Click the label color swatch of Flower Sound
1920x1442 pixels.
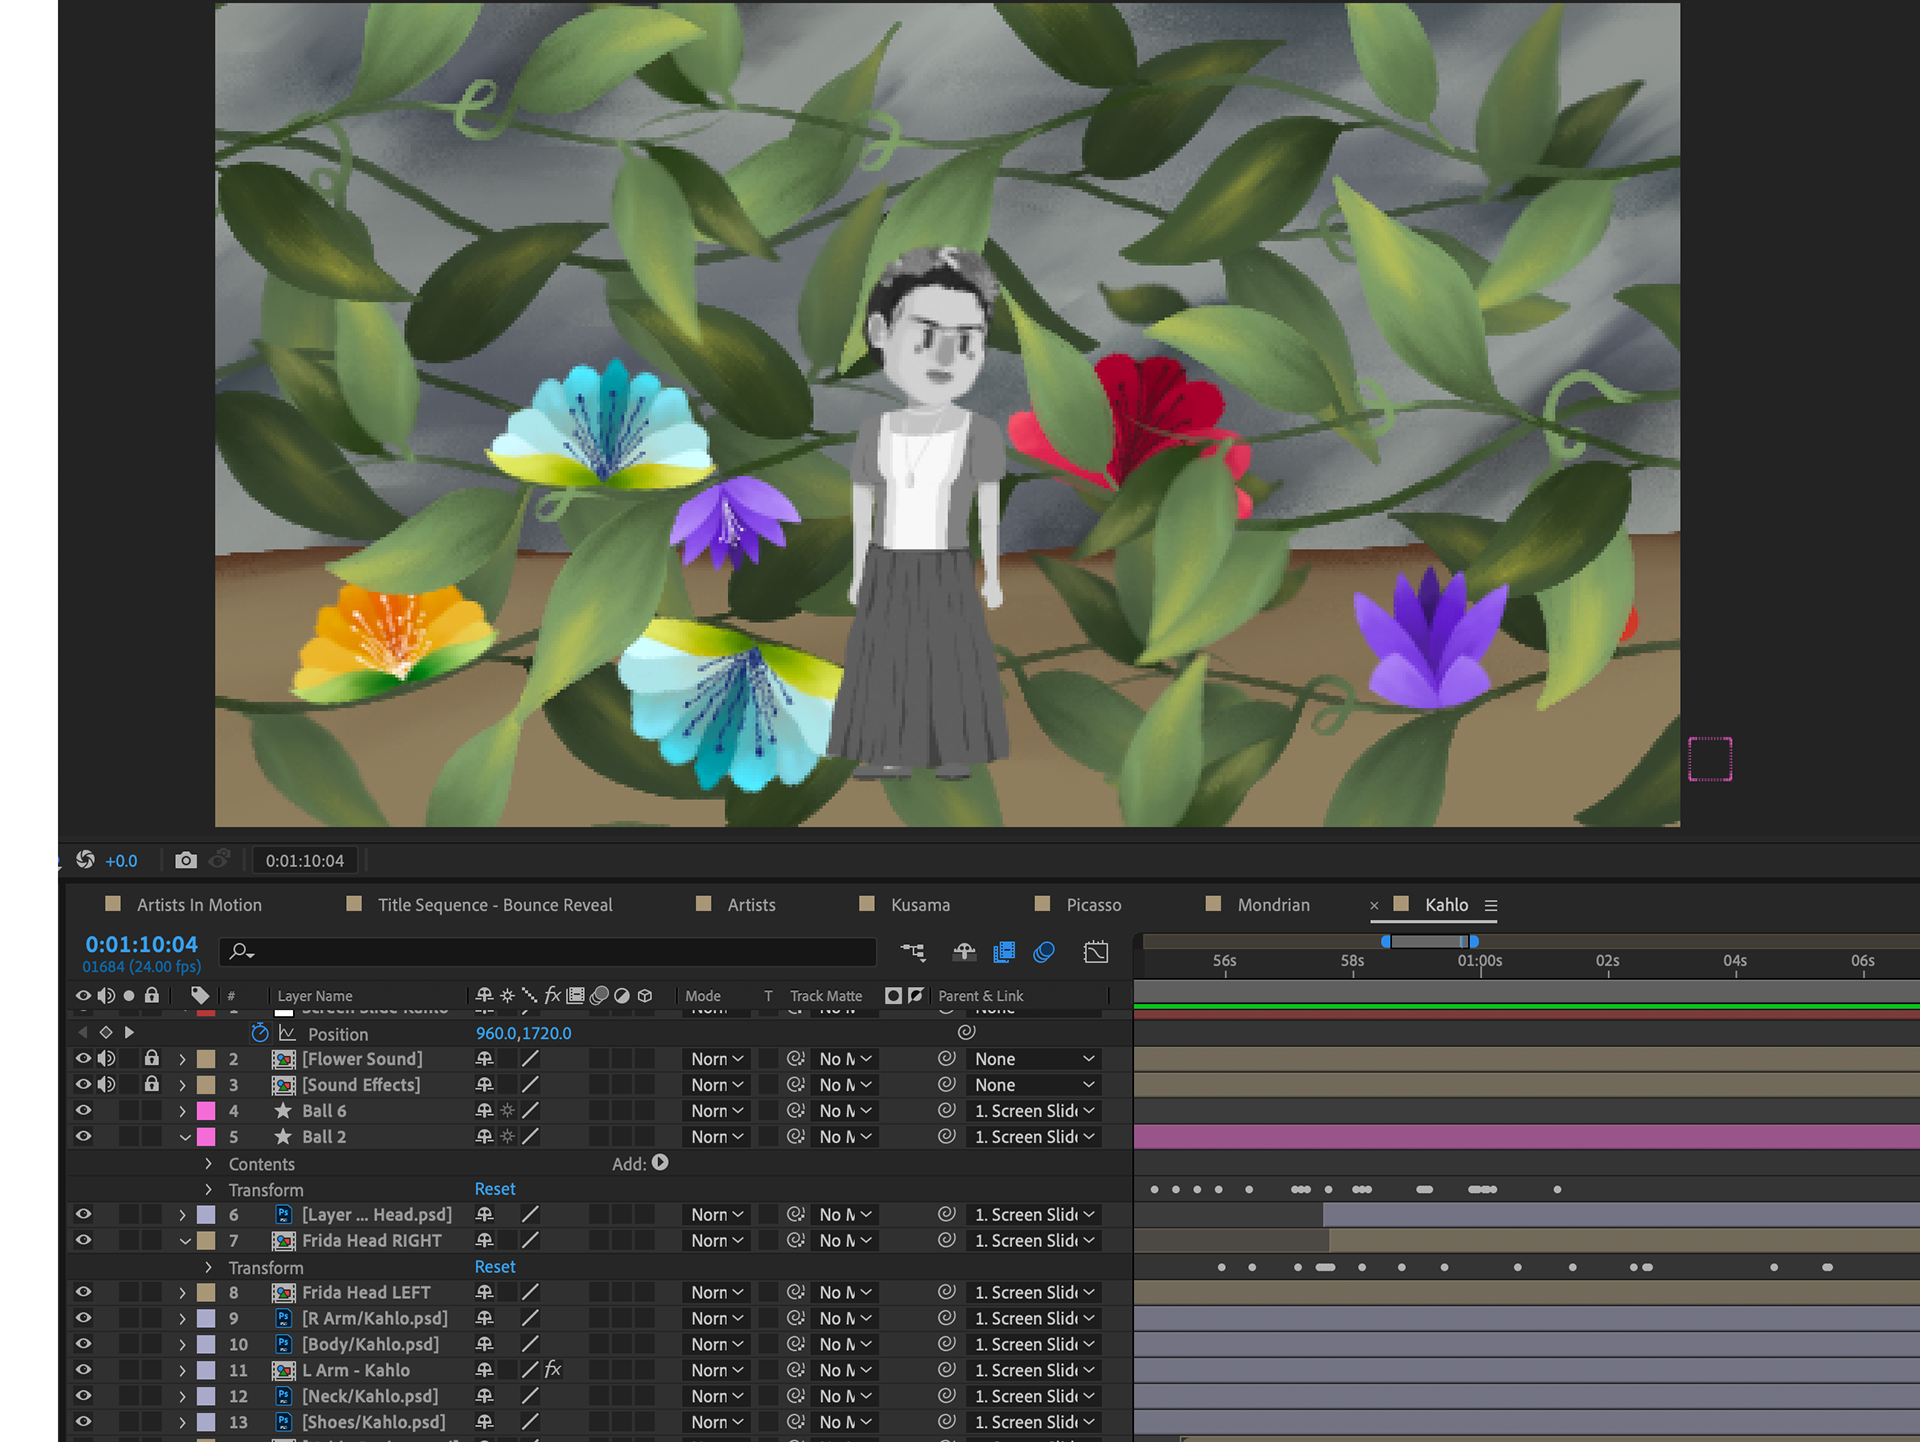point(207,1059)
